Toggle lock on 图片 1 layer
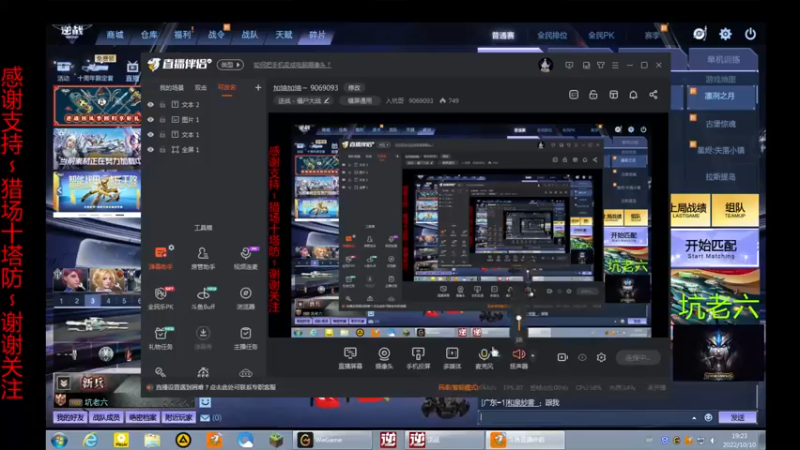Screen dimensions: 800x450 click(x=162, y=119)
